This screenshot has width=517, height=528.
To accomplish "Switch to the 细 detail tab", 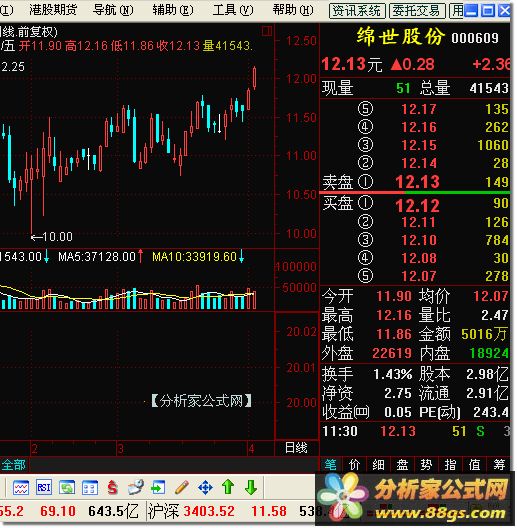I will click(378, 465).
